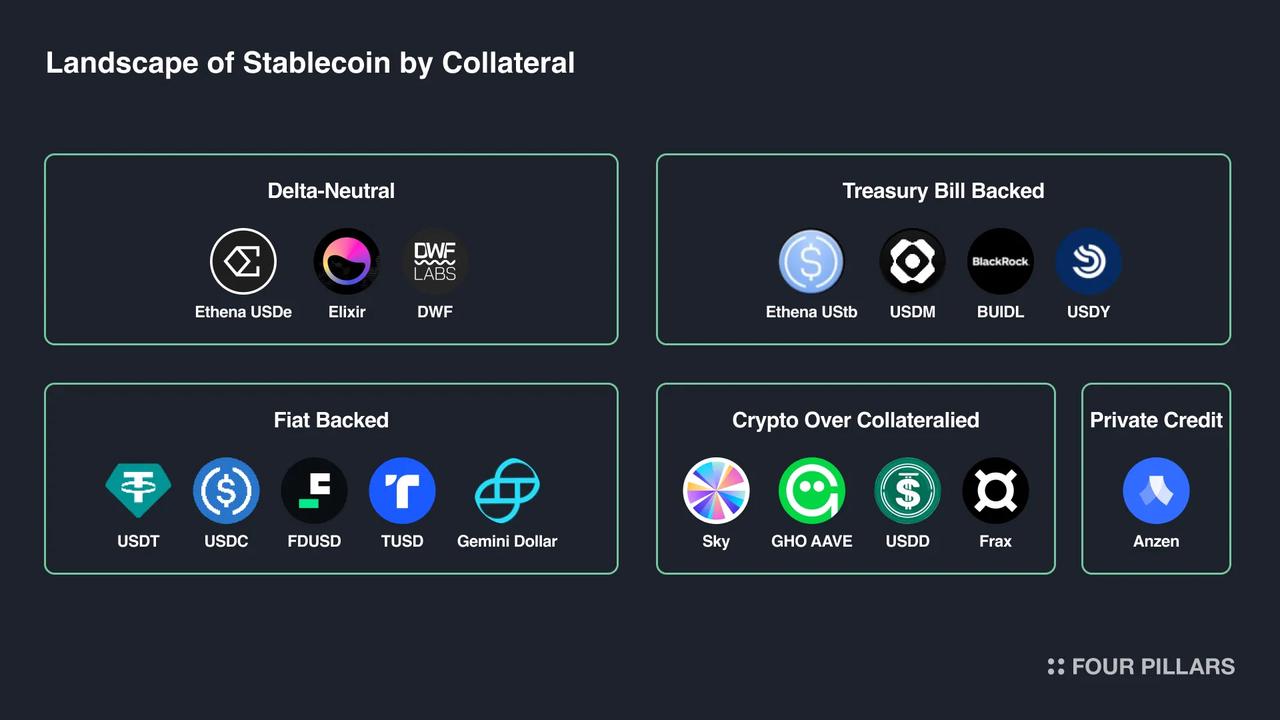The height and width of the screenshot is (720, 1280).
Task: Click the Four Pillars logo
Action: click(1141, 667)
